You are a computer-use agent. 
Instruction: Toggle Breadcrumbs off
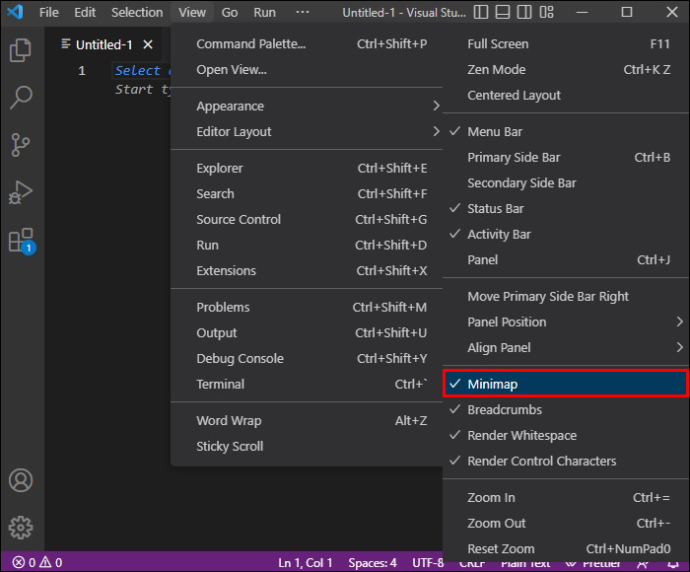(x=565, y=410)
